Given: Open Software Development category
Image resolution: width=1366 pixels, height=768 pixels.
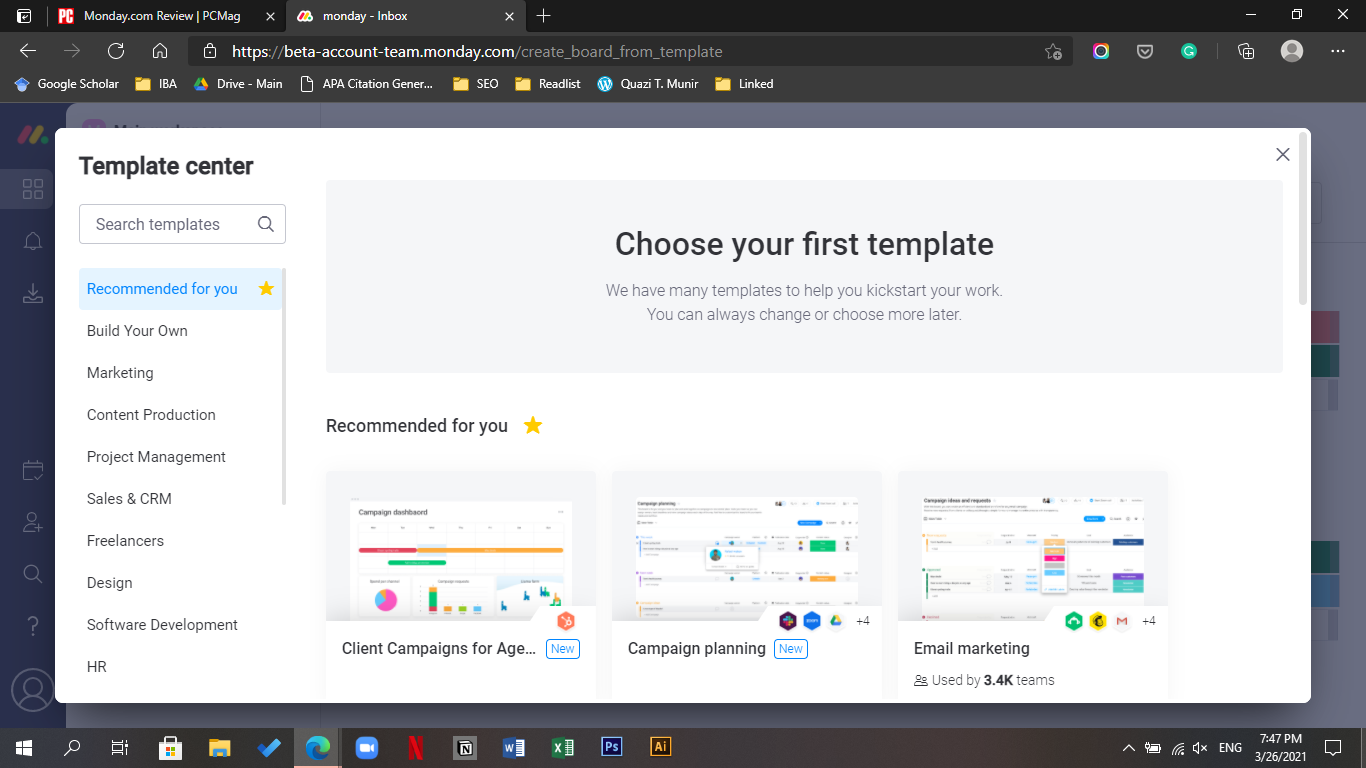Looking at the screenshot, I should tap(162, 625).
